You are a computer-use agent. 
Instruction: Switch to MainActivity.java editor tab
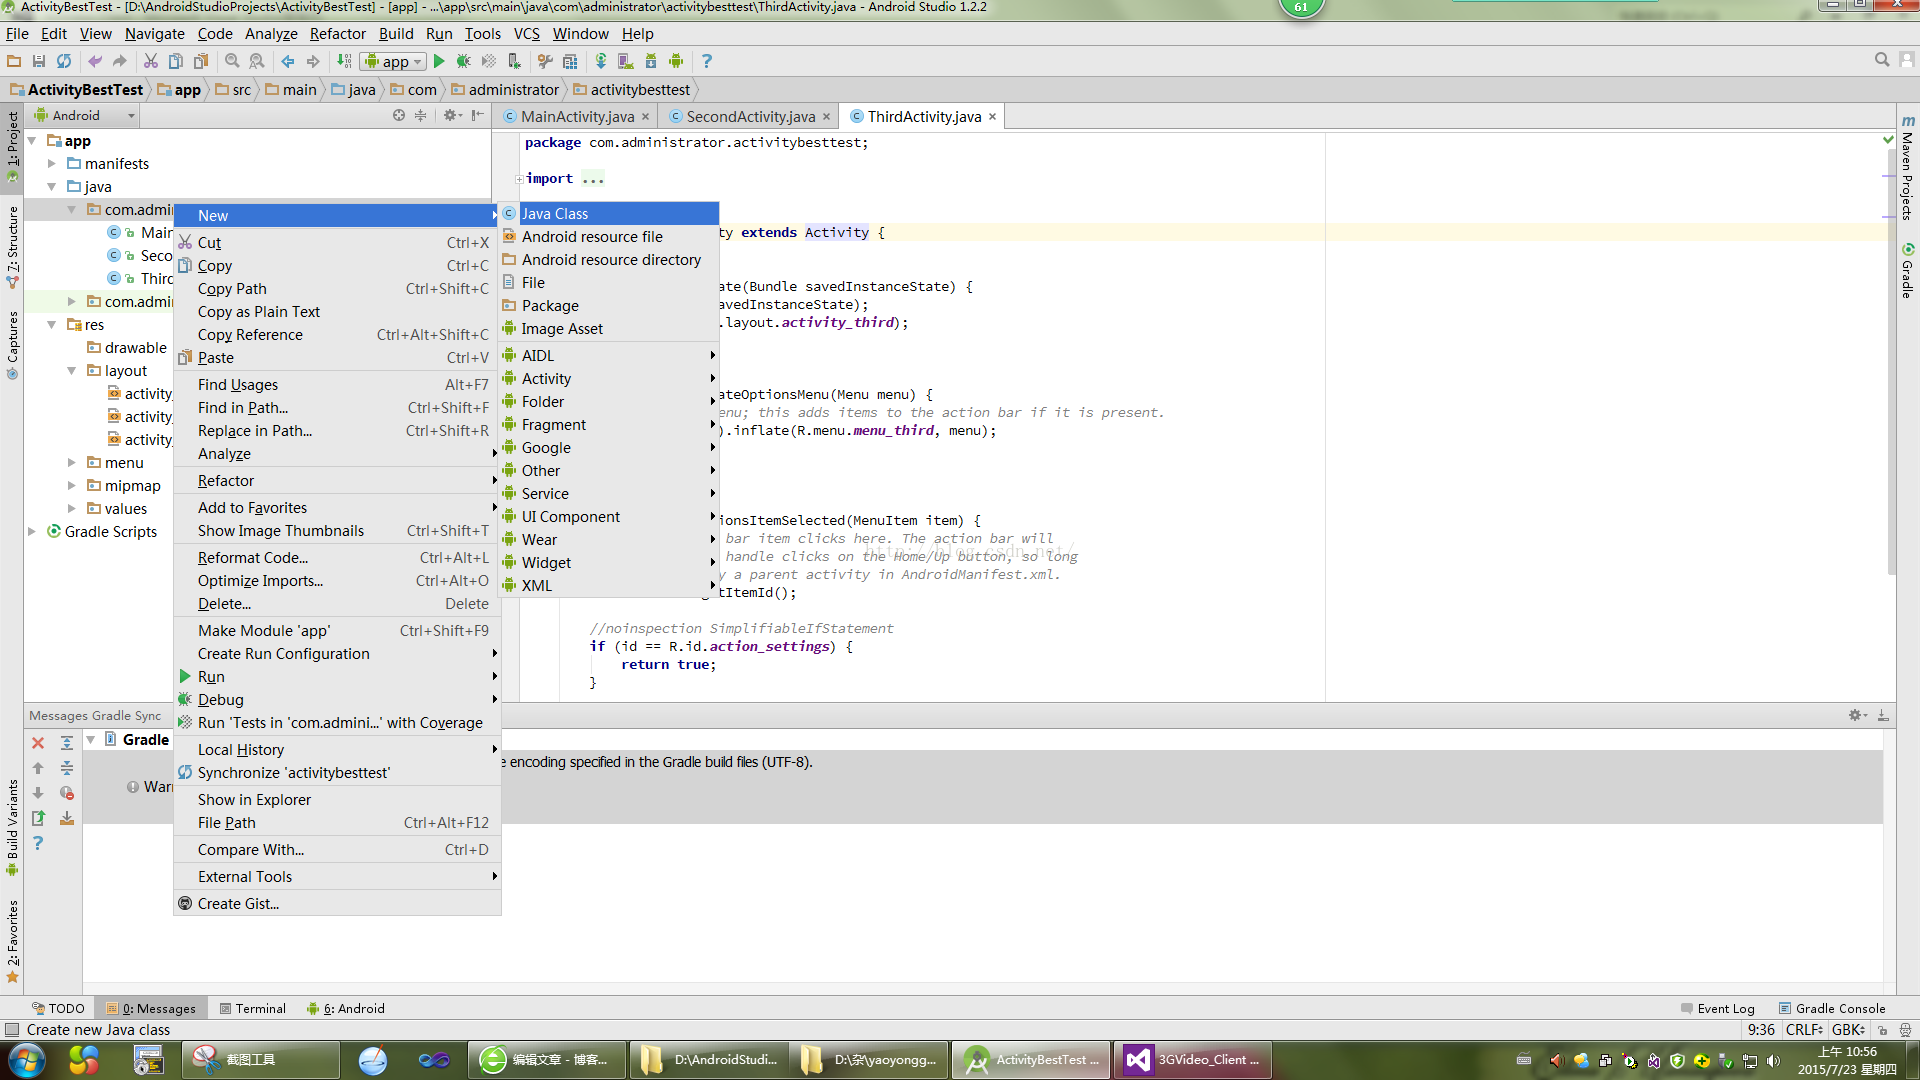click(576, 117)
